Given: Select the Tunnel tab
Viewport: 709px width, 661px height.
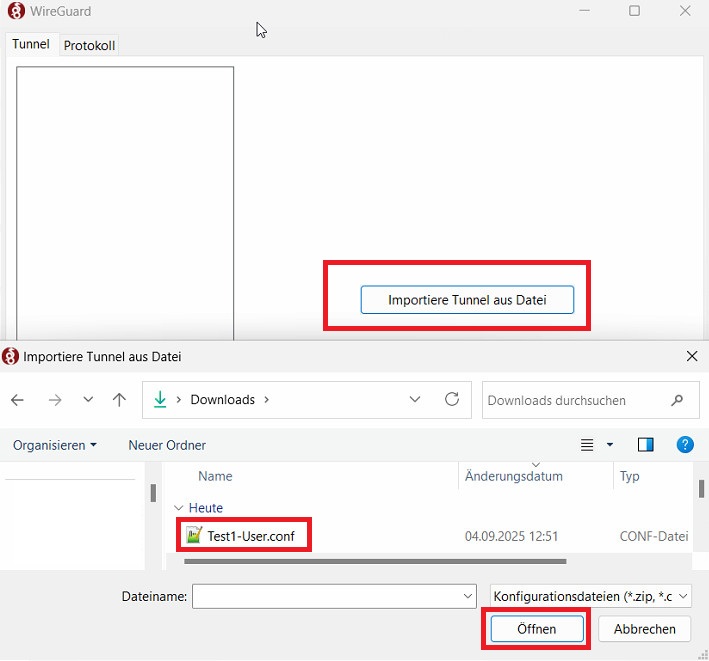Looking at the screenshot, I should (x=30, y=44).
